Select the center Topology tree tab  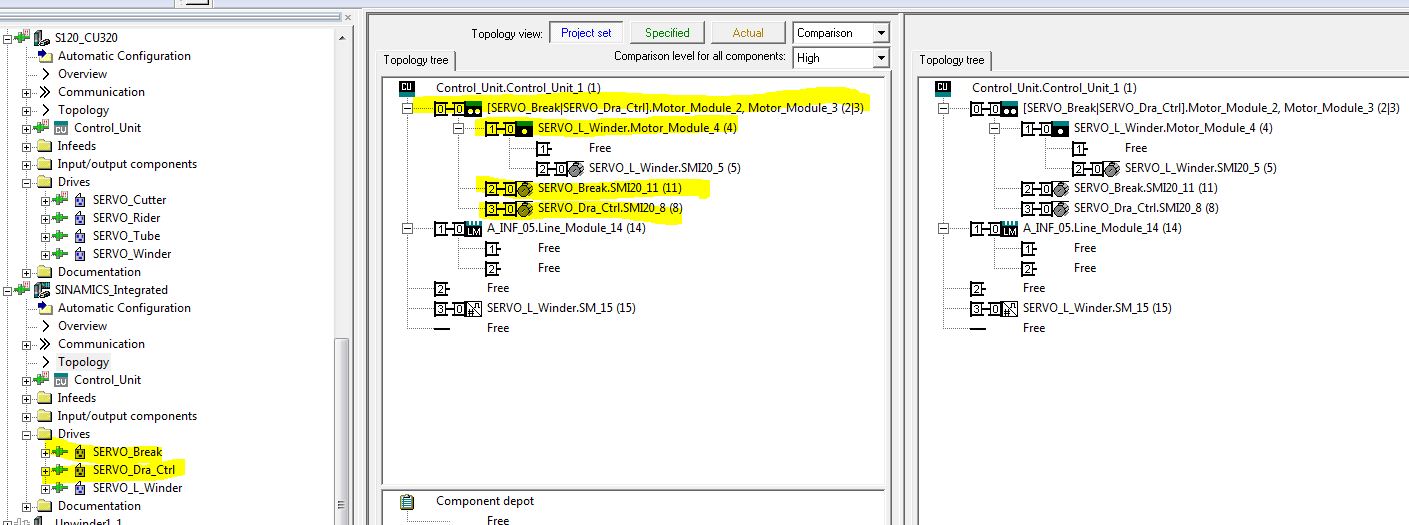point(416,60)
